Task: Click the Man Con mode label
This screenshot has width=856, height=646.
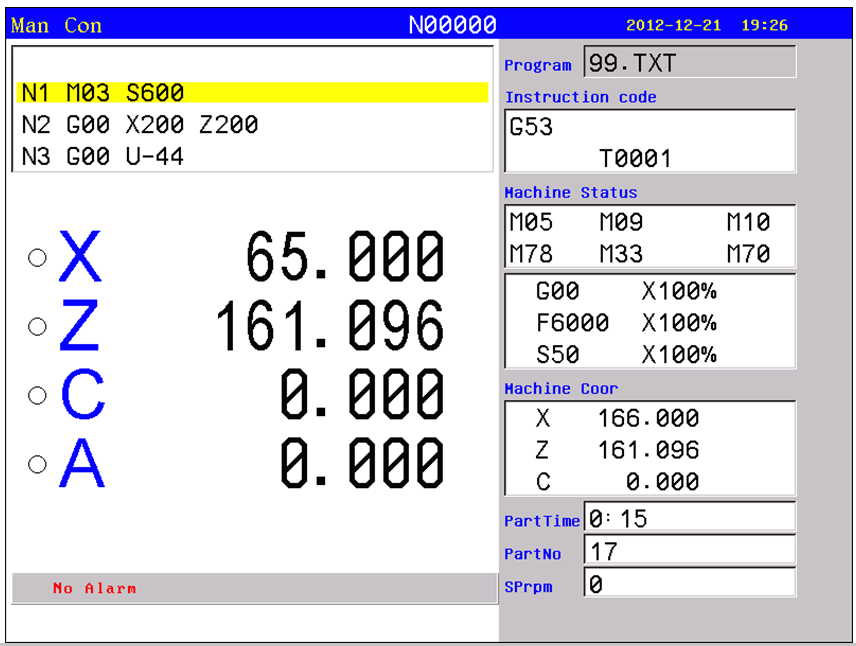Action: tap(56, 25)
